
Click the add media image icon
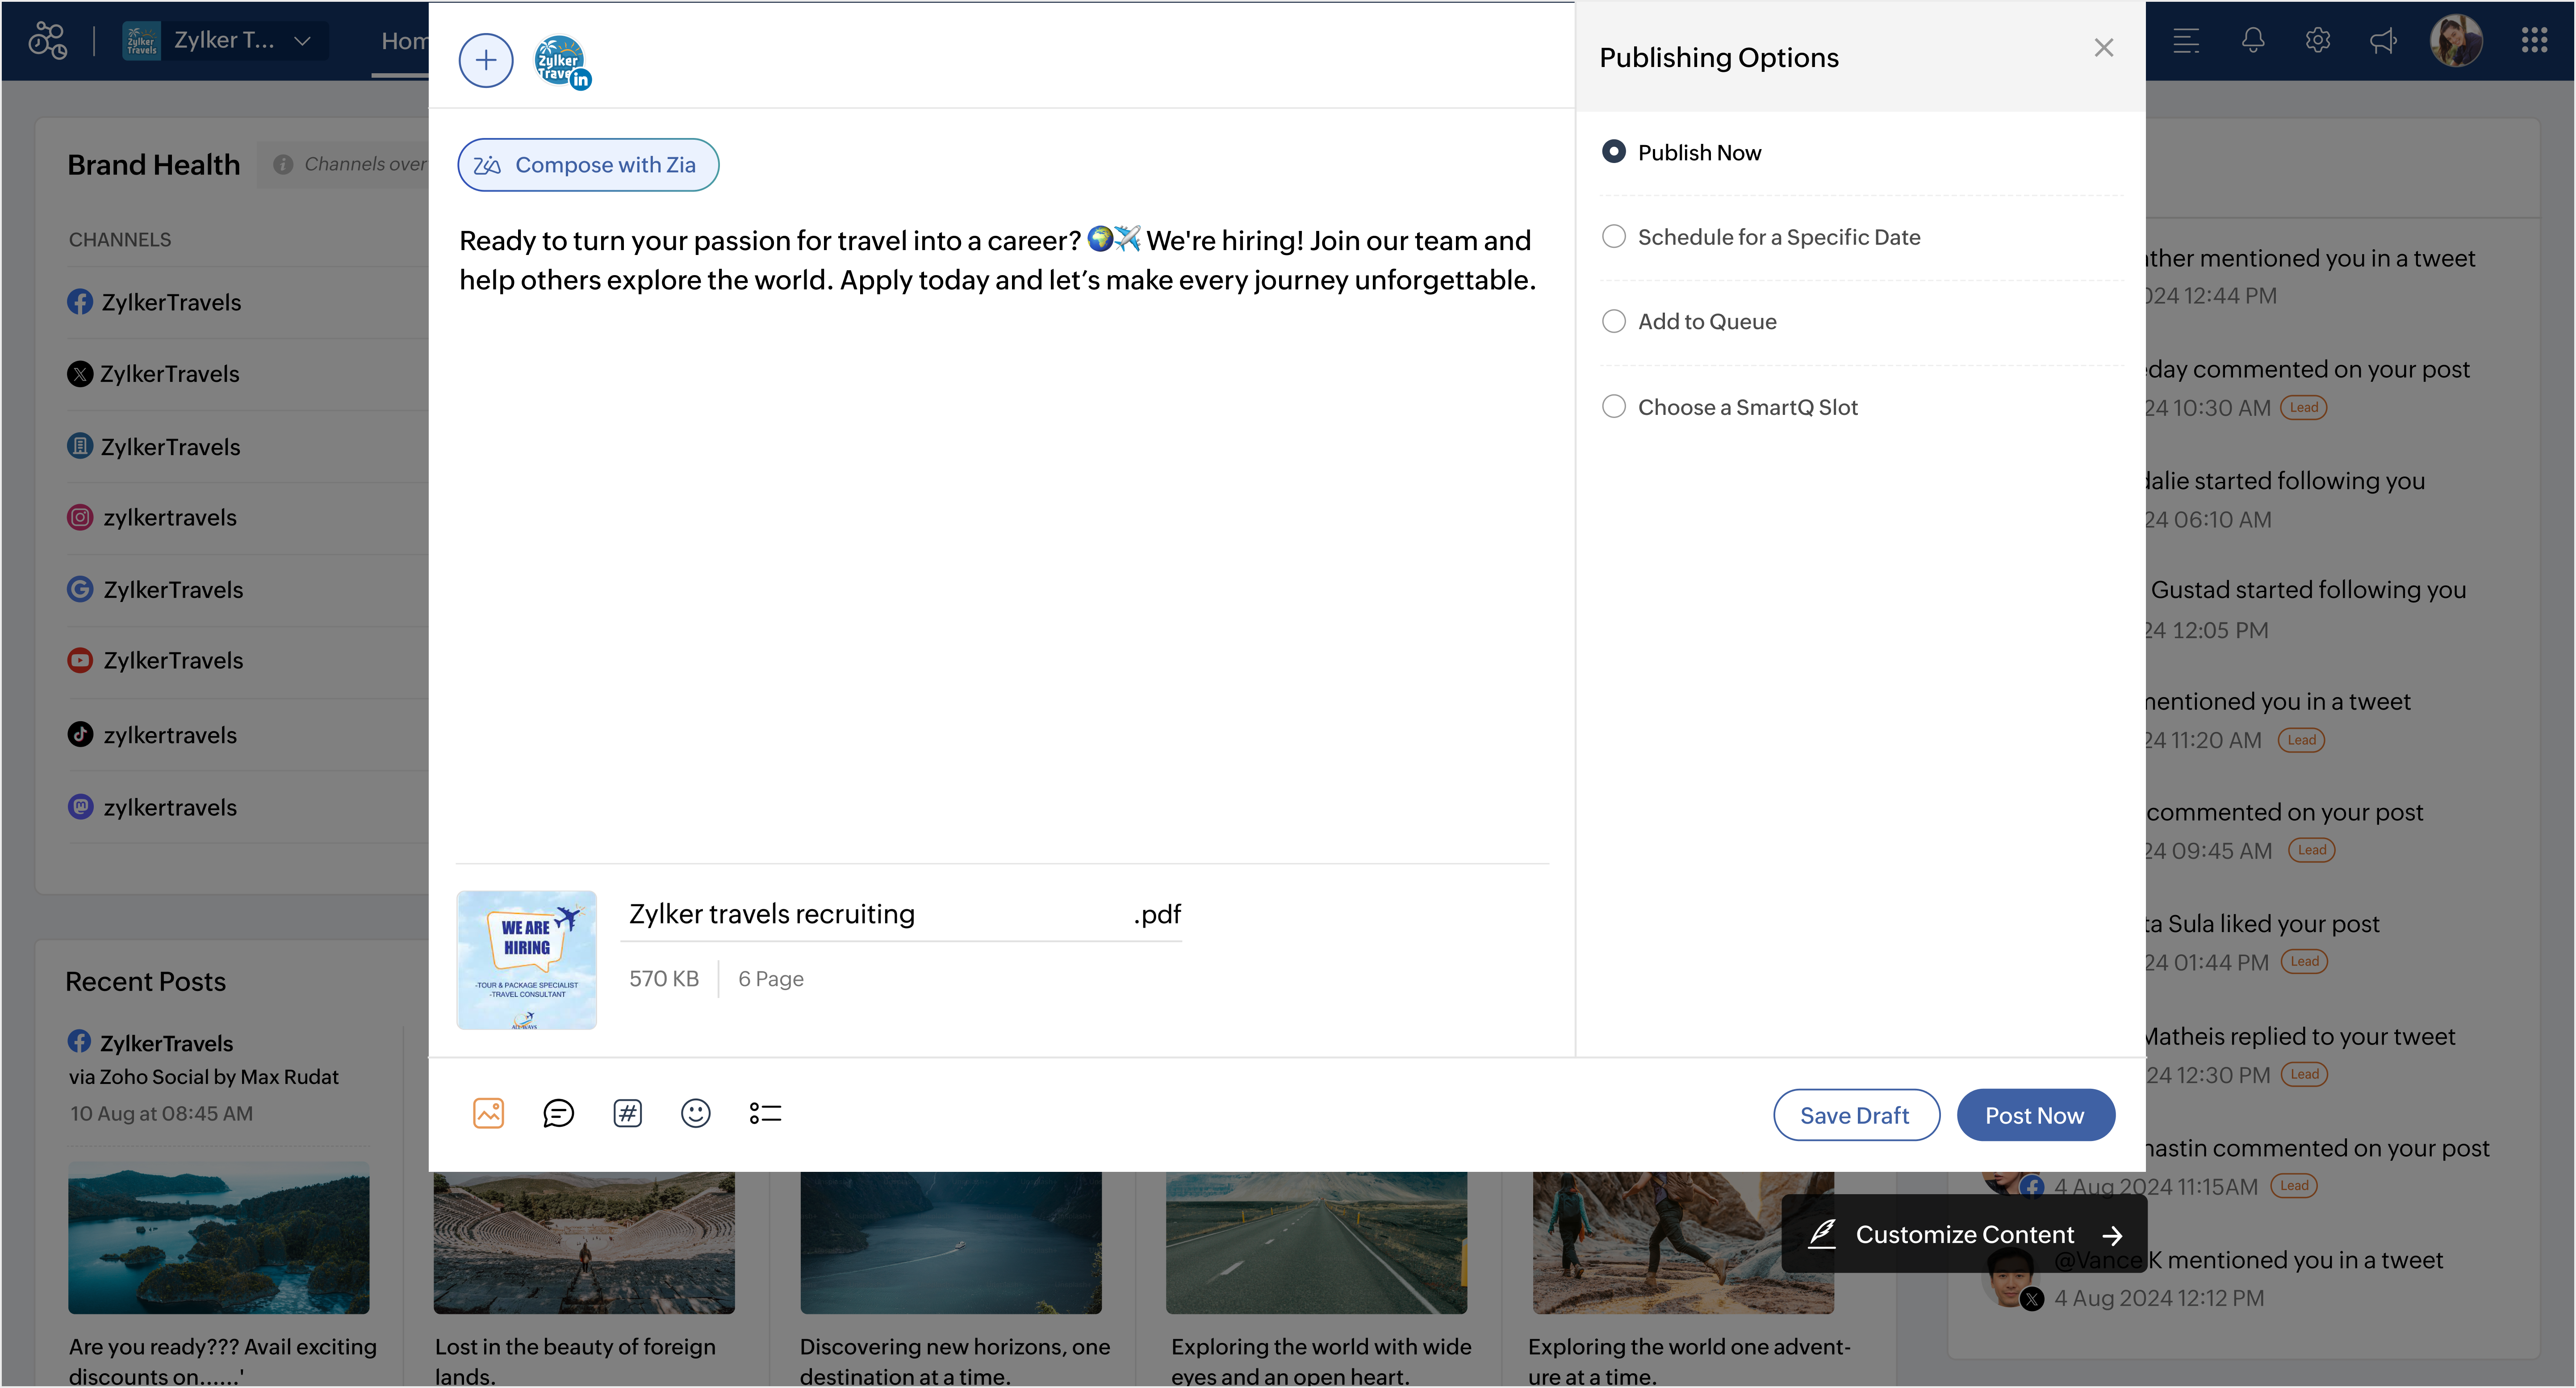(x=488, y=1113)
